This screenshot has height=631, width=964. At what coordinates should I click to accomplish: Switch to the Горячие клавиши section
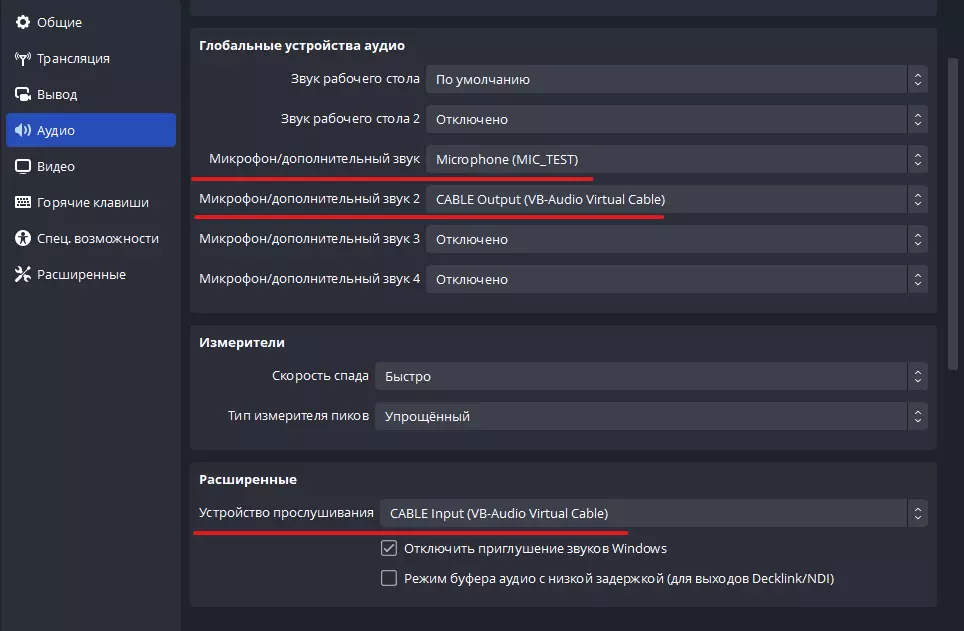point(92,202)
